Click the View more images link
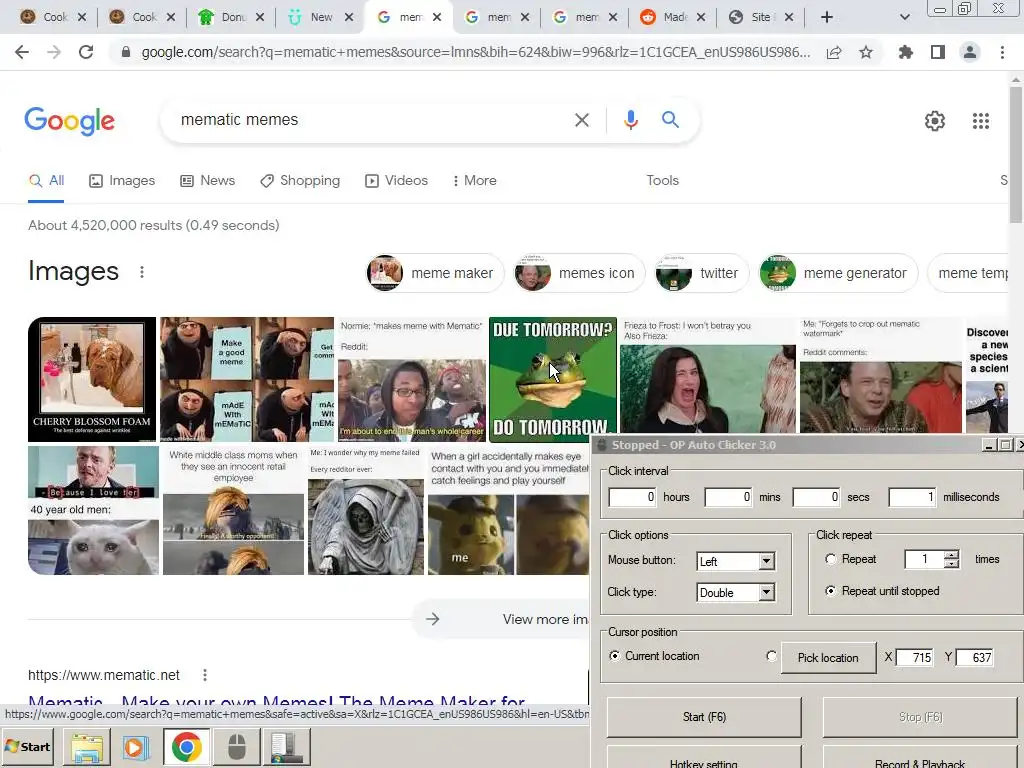This screenshot has width=1024, height=768. (x=502, y=619)
